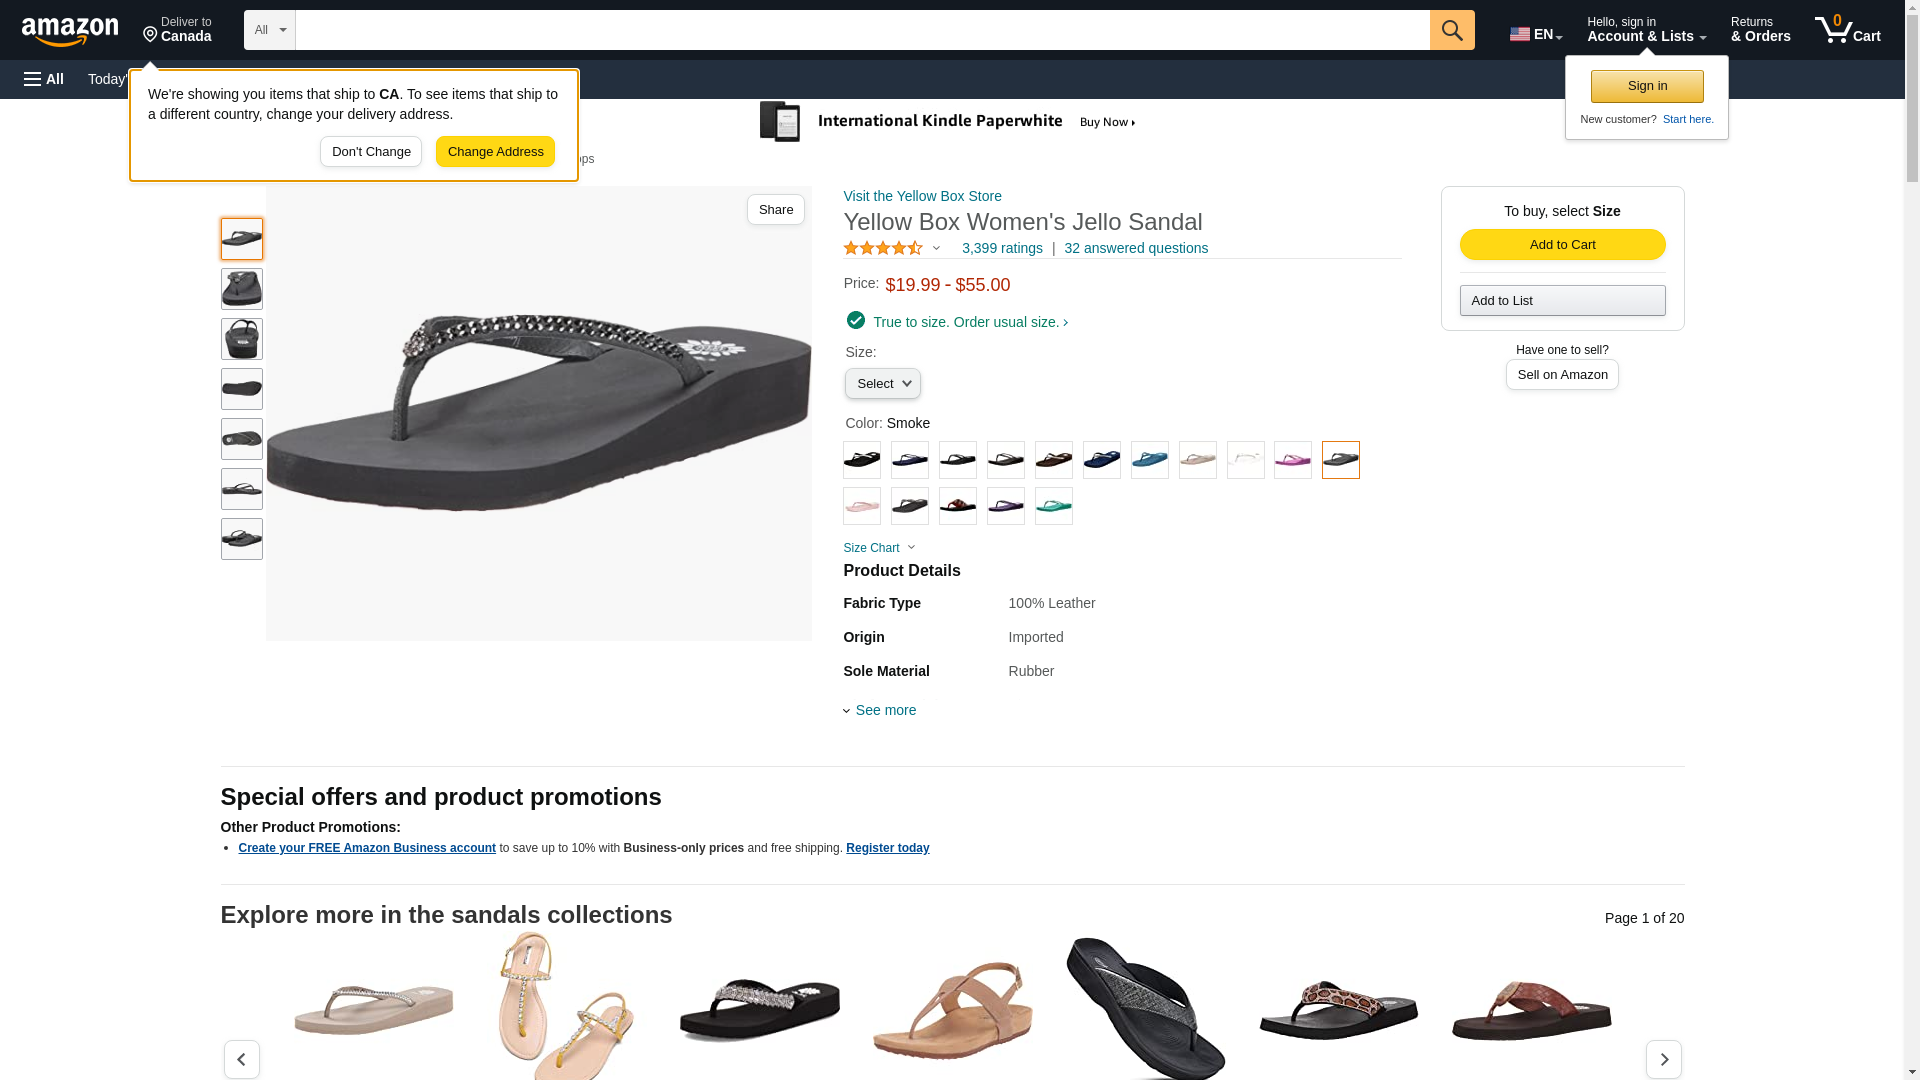The height and width of the screenshot is (1080, 1920).
Task: Open the Size Select dropdown
Action: (882, 384)
